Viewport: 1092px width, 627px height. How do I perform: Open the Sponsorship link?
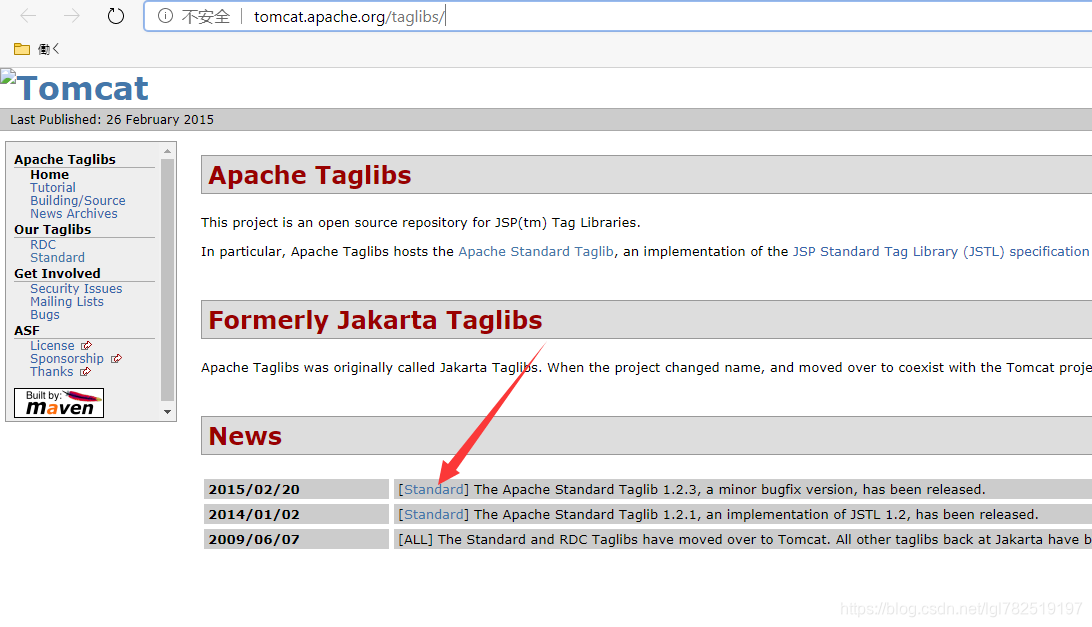click(67, 359)
